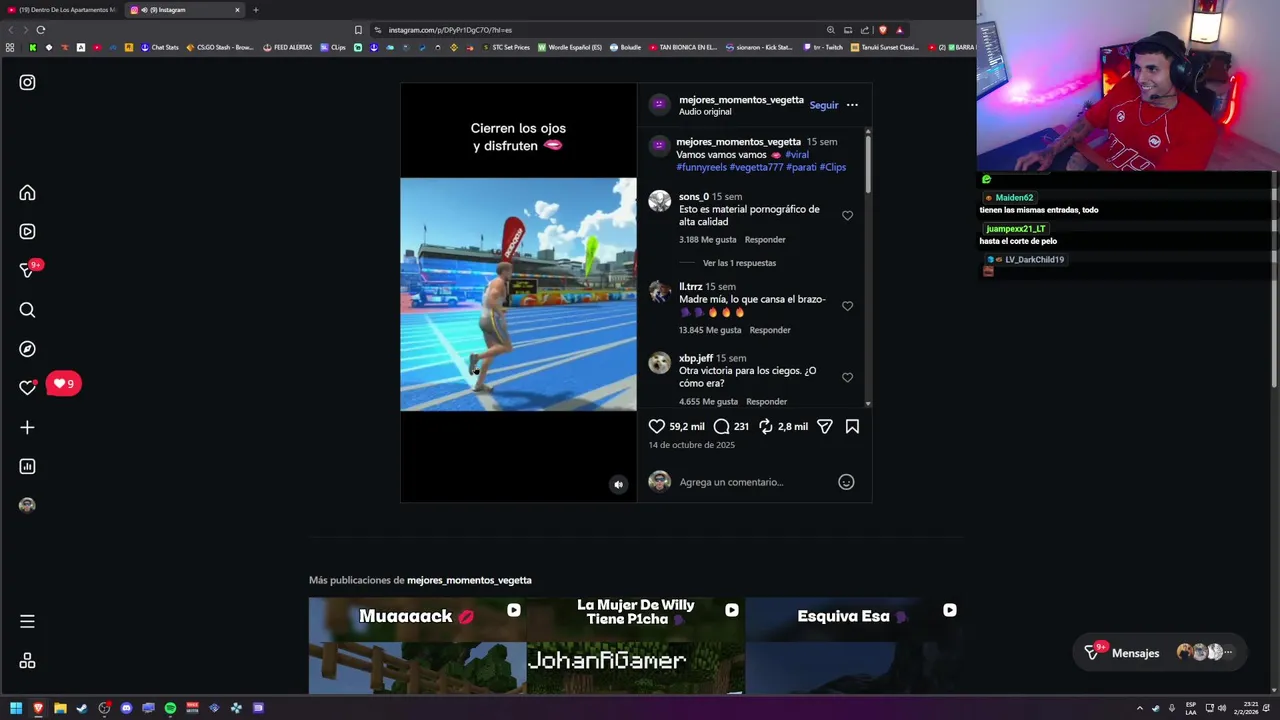The image size is (1280, 720).
Task: Open the hamburger More menu in the sidebar
Action: coord(27,621)
